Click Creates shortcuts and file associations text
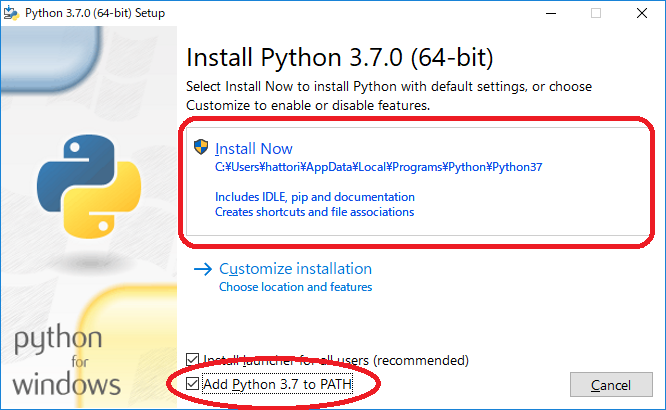The width and height of the screenshot is (666, 410). coord(314,212)
